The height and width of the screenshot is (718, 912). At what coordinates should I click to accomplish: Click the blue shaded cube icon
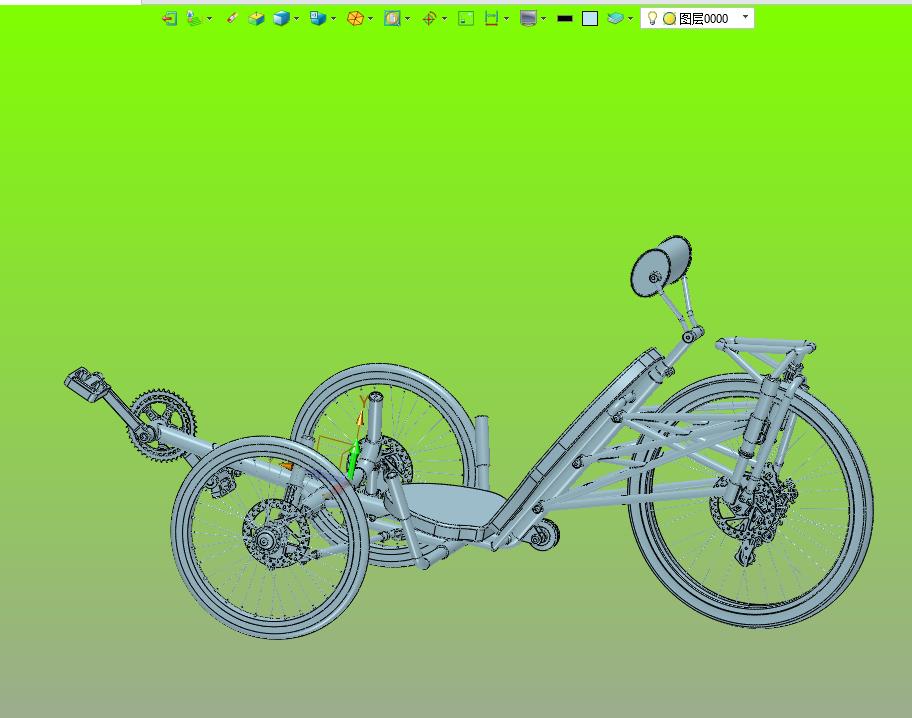tap(282, 18)
